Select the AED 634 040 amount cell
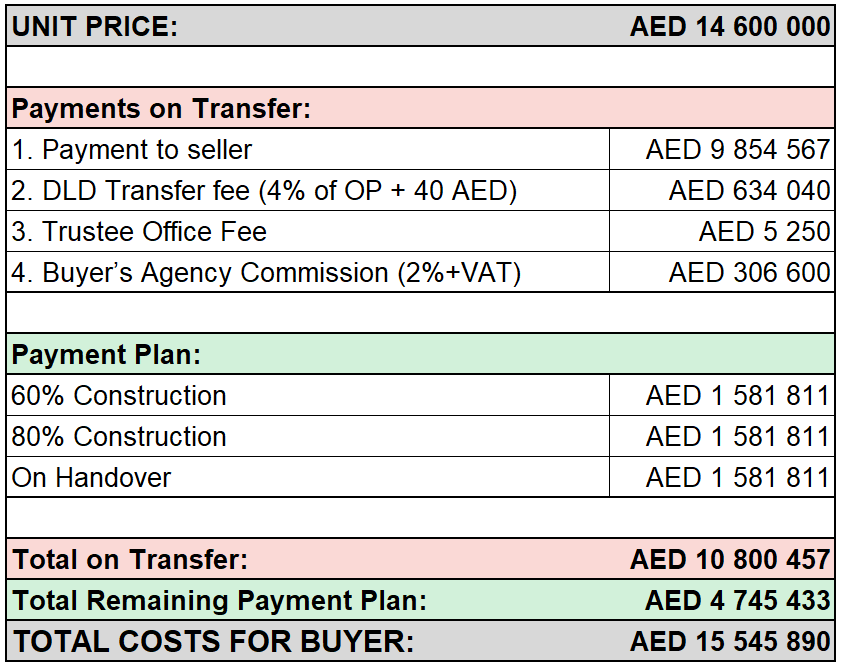Viewport: 842px width, 668px height. [x=722, y=191]
